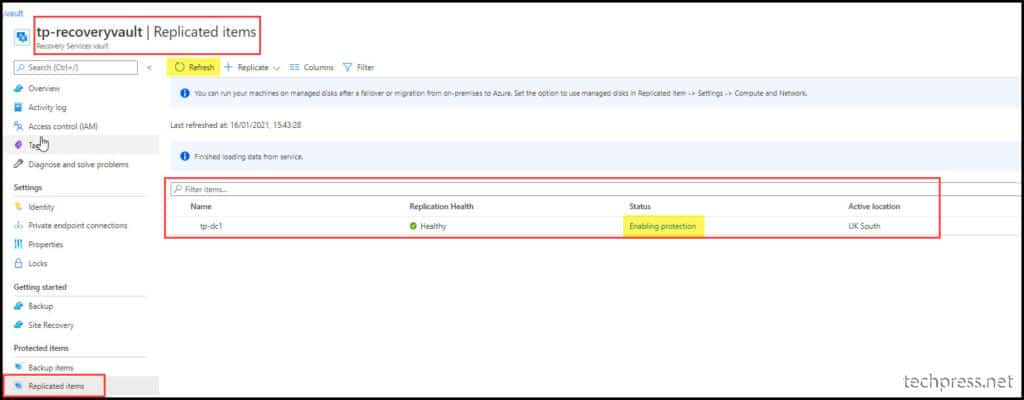Open Backup items list
Viewport: 1024px width, 400px height.
[x=51, y=368]
